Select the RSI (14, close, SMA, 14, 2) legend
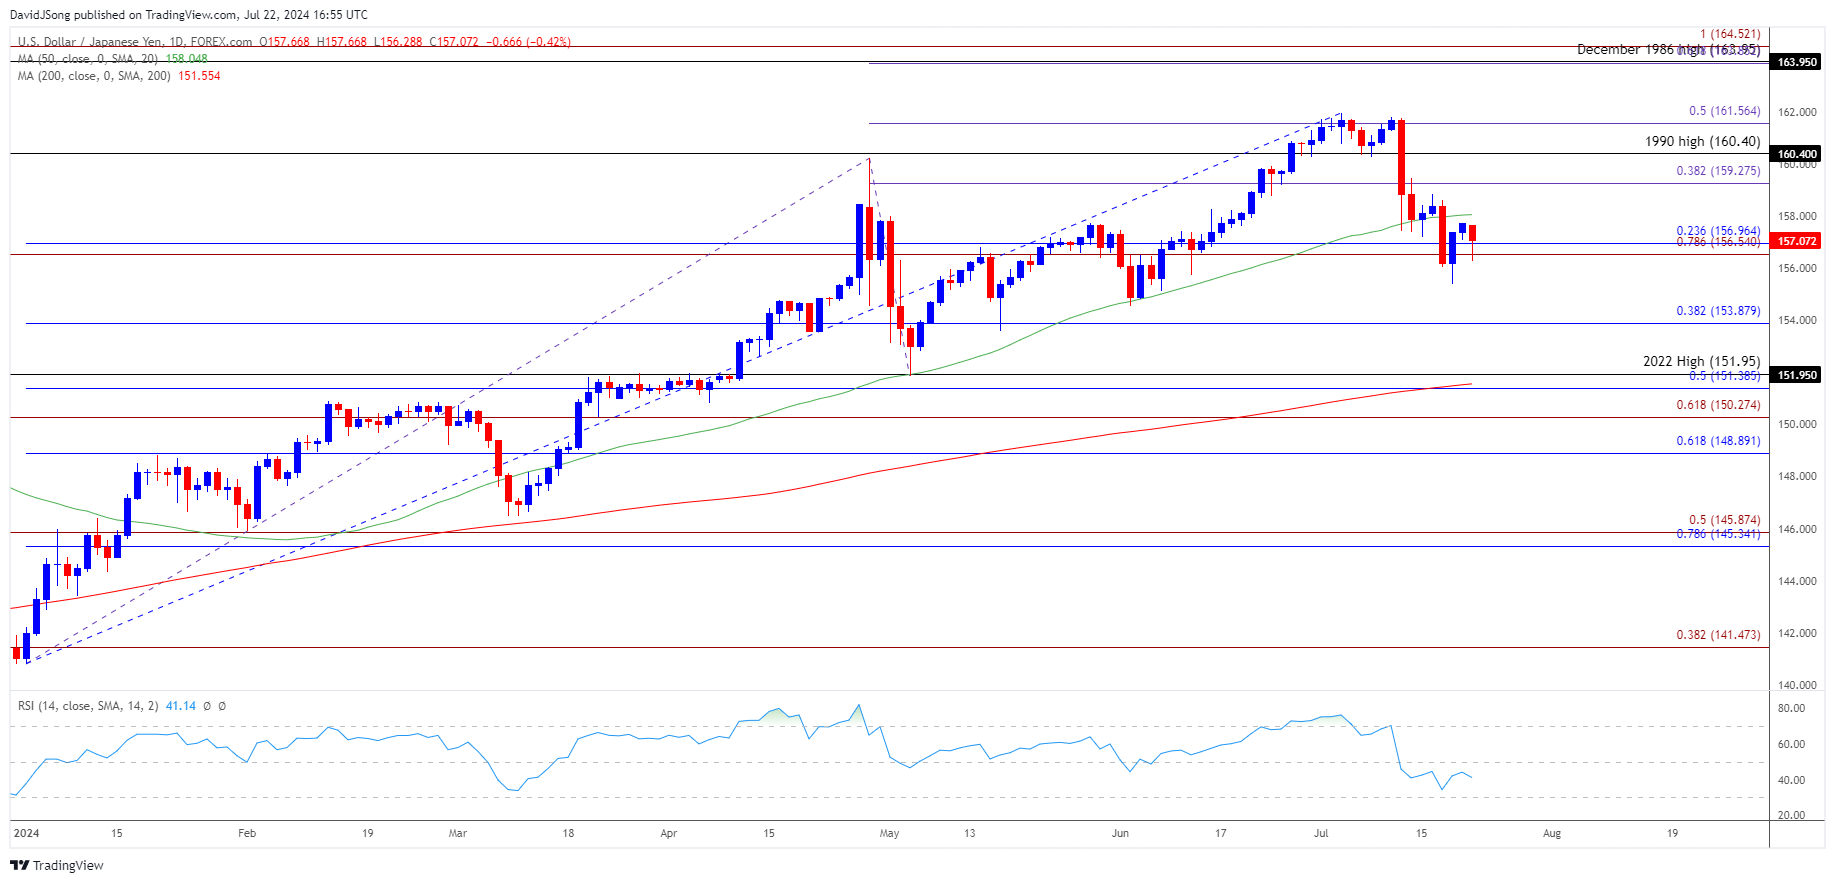 click(88, 706)
